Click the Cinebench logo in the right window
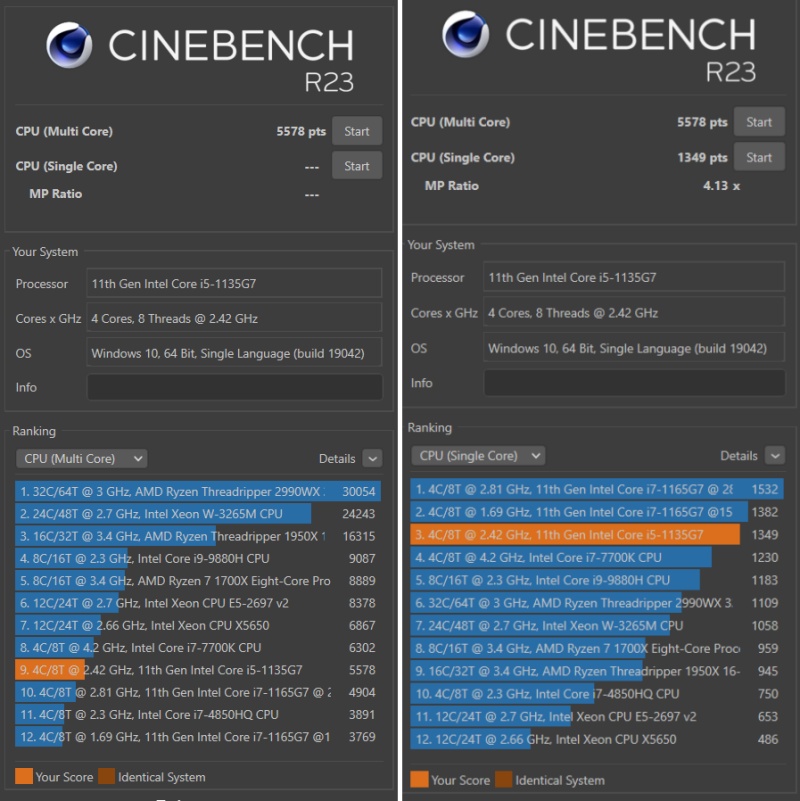 click(465, 34)
